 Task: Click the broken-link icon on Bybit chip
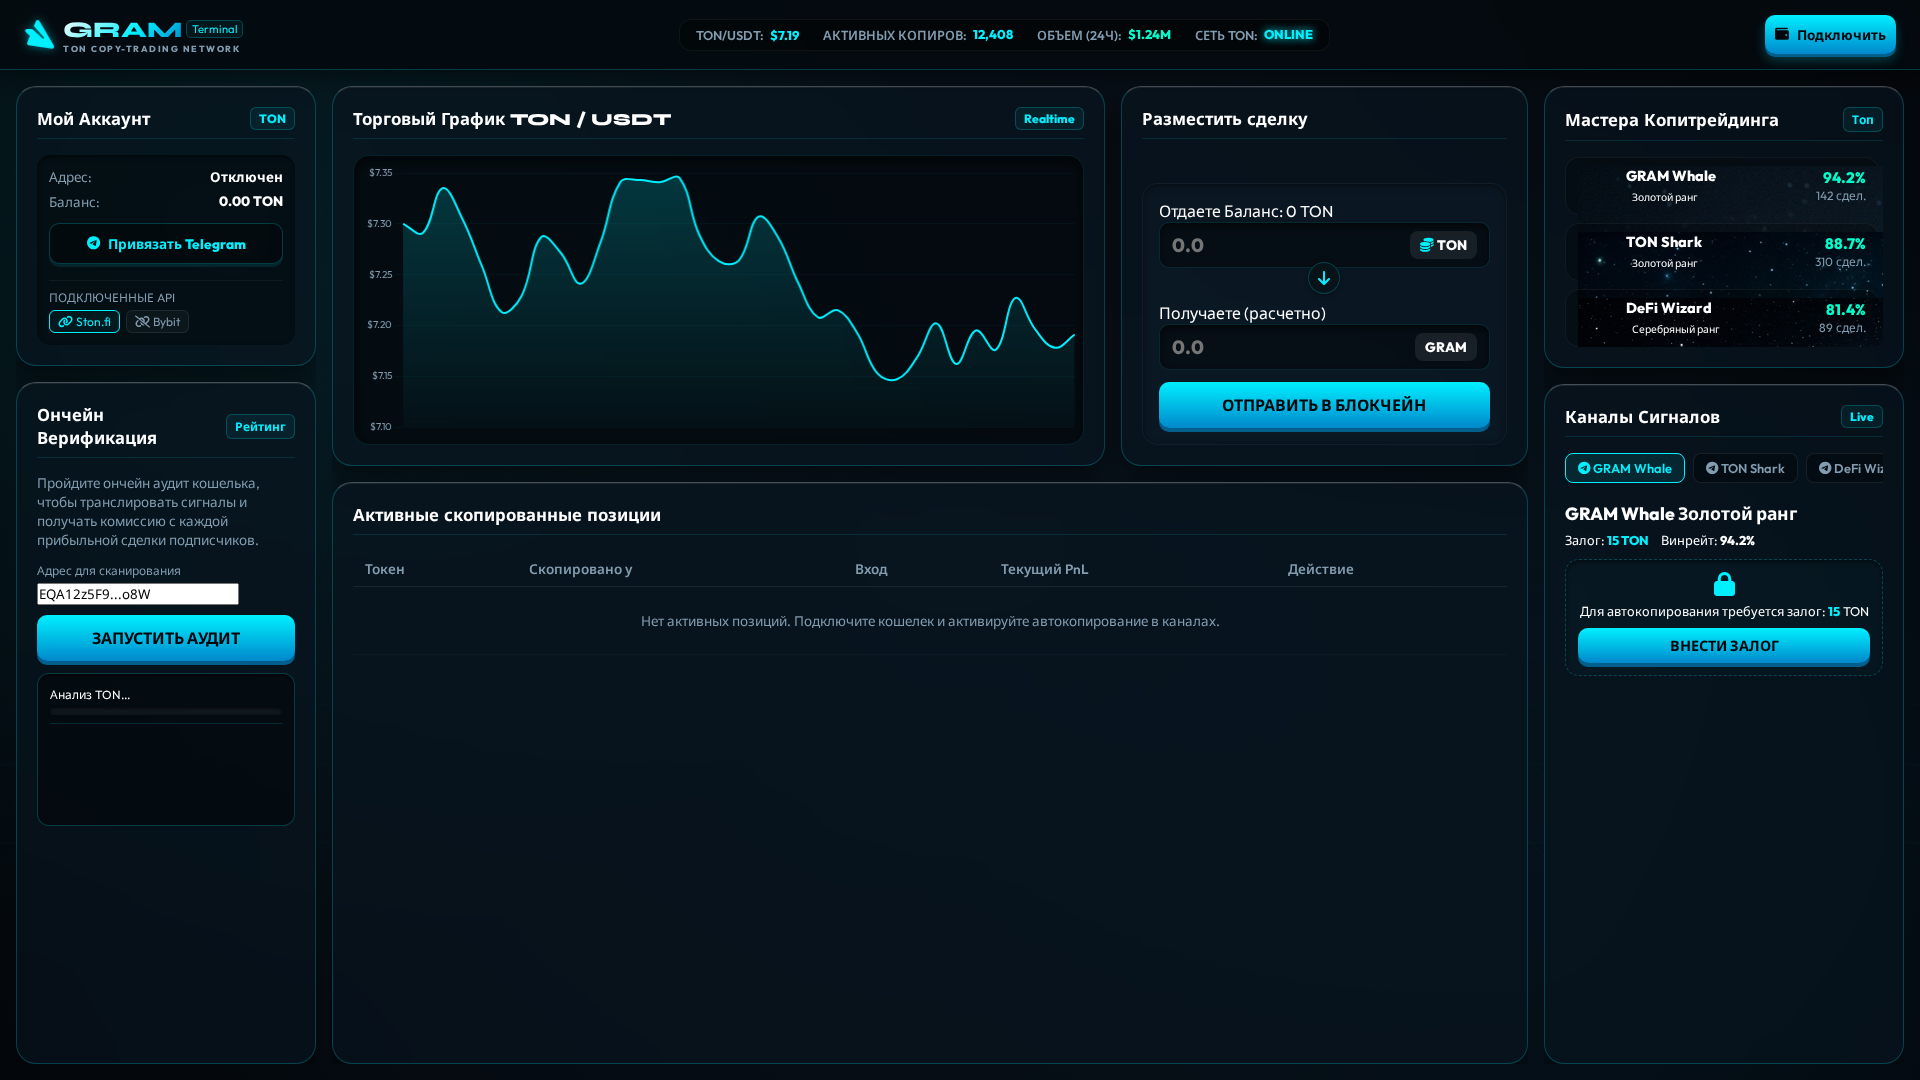142,322
